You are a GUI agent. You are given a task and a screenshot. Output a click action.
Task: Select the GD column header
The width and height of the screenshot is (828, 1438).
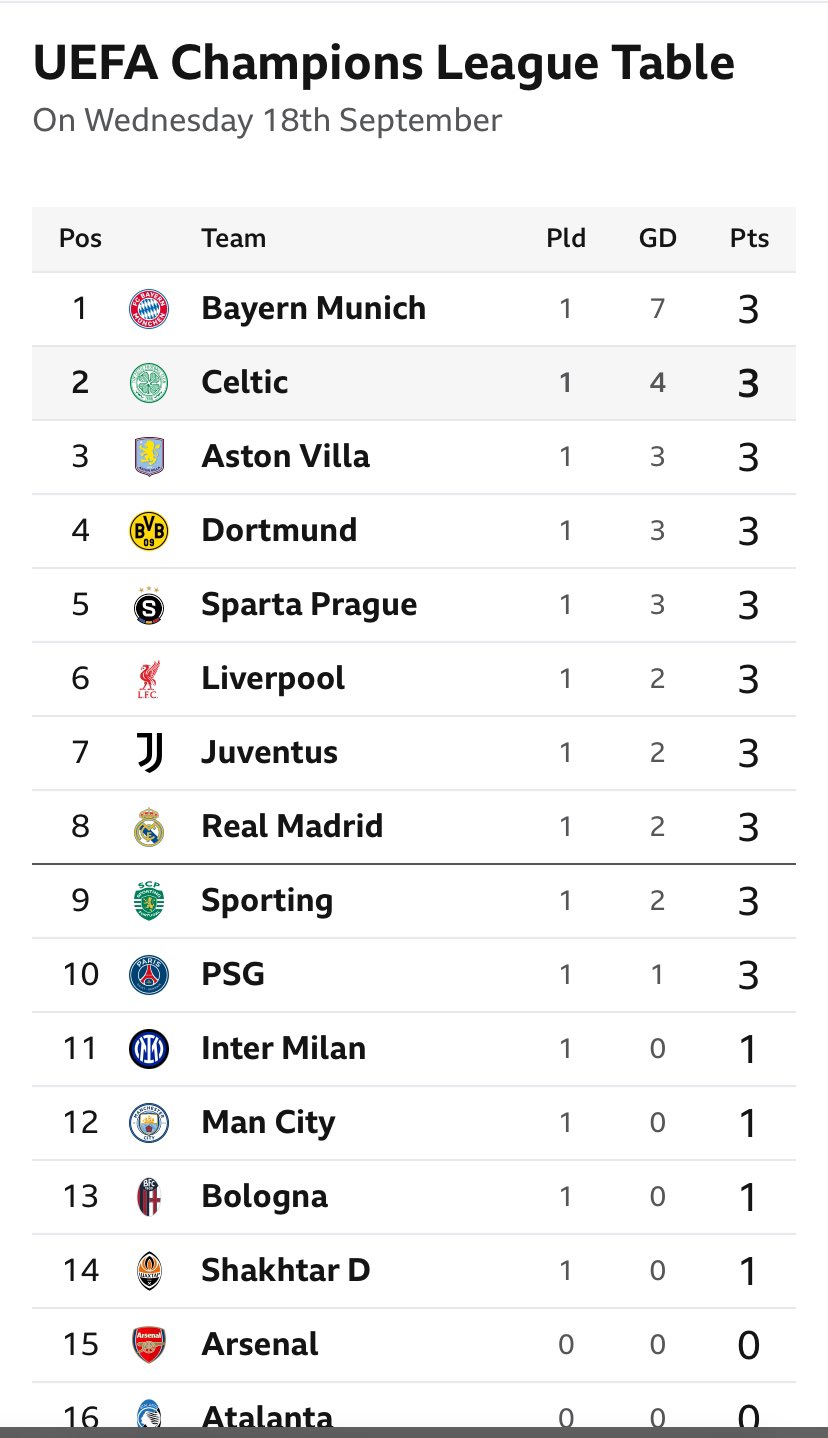click(x=658, y=239)
